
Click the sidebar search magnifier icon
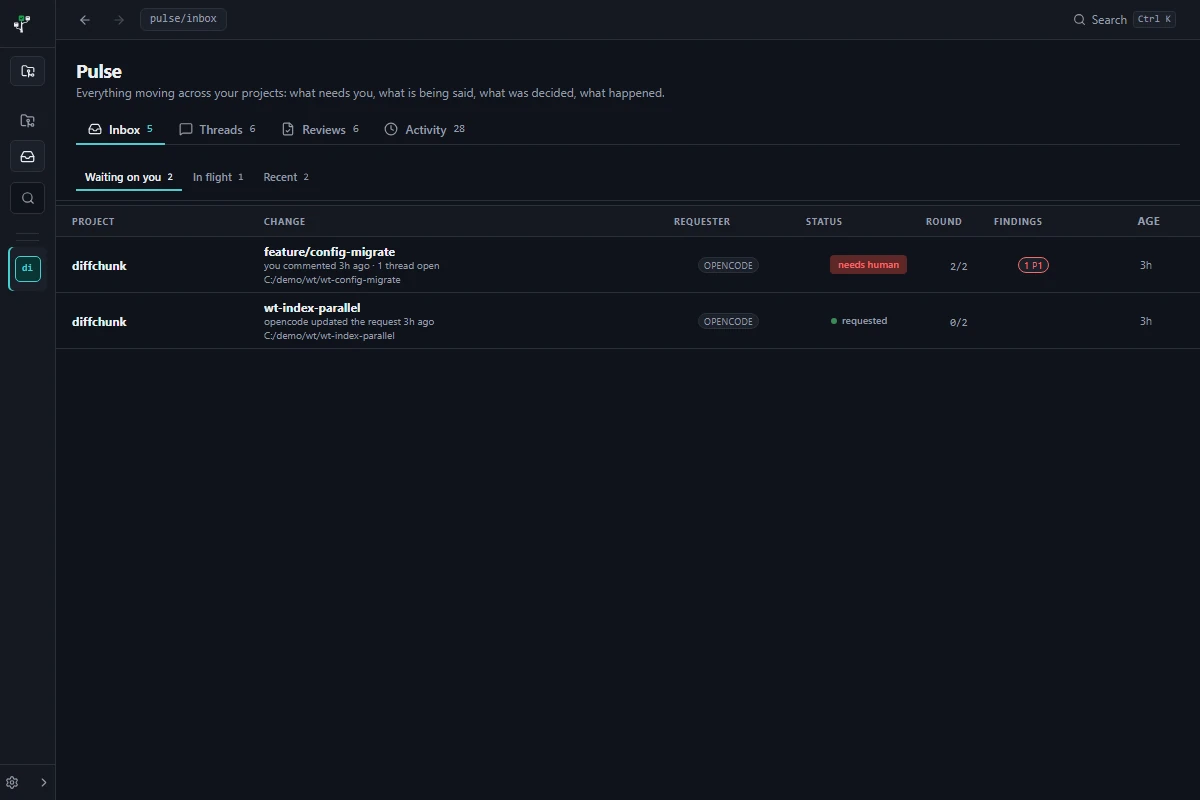28,198
